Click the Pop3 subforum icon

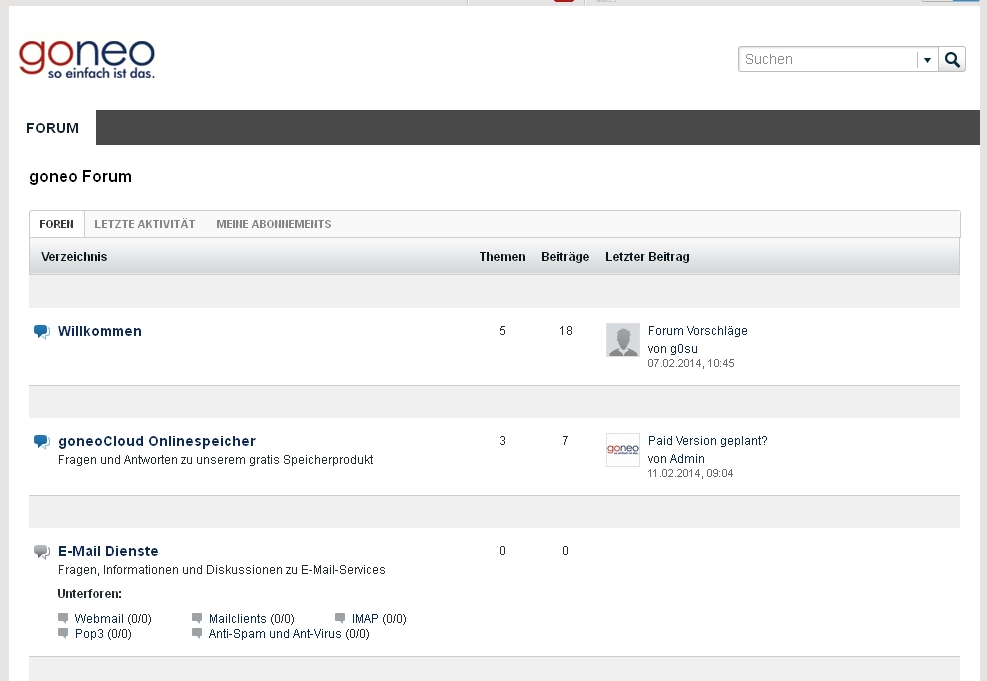(x=63, y=633)
